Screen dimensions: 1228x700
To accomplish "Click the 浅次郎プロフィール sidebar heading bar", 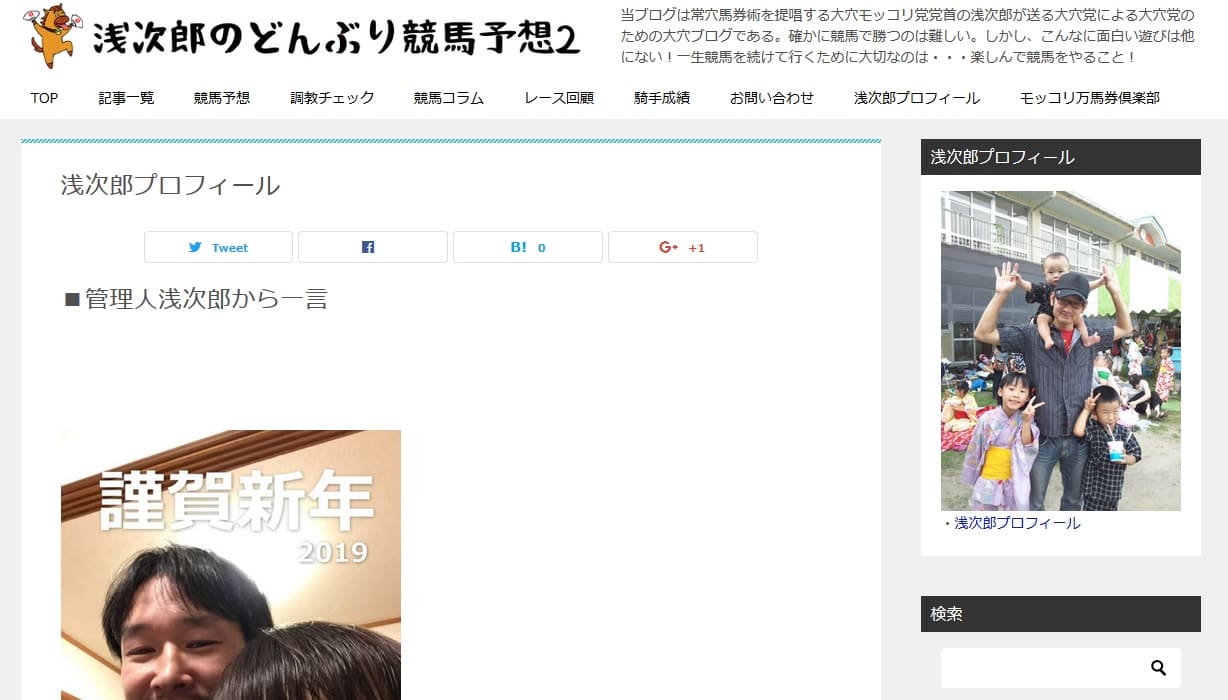I will pos(1061,157).
